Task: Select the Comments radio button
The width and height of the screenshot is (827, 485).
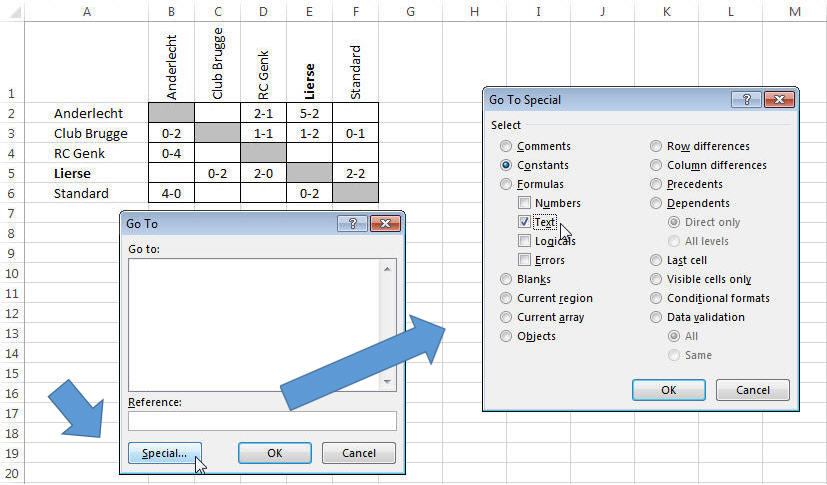Action: point(506,146)
